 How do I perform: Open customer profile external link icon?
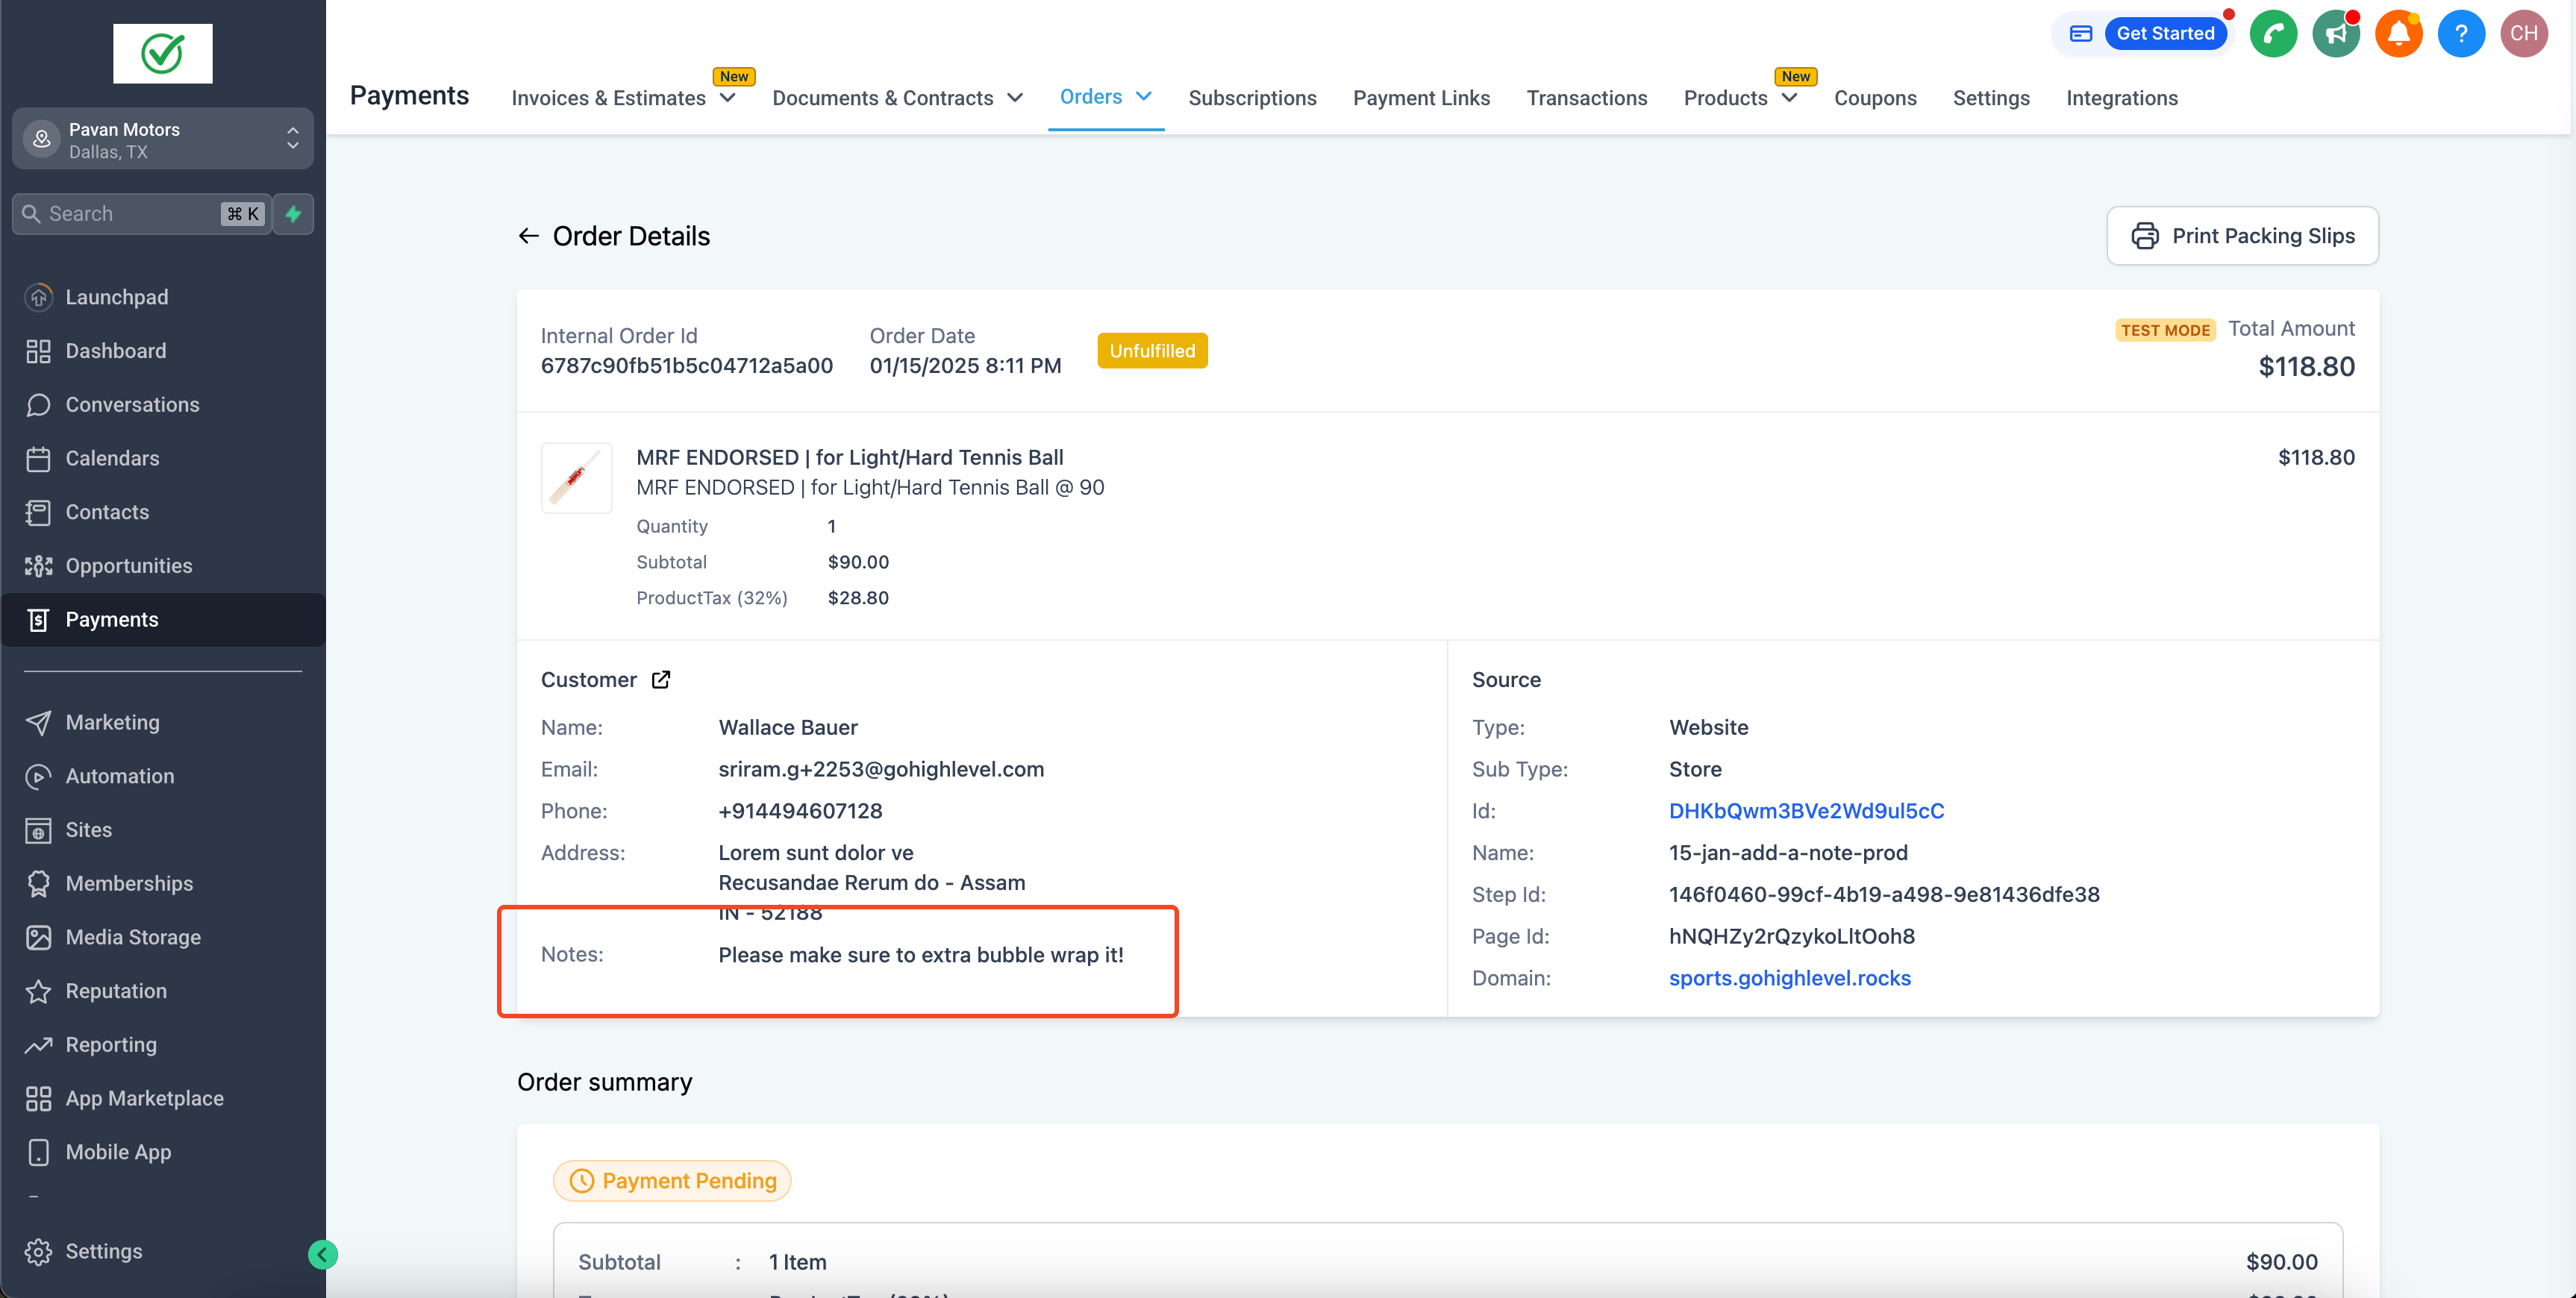661,679
